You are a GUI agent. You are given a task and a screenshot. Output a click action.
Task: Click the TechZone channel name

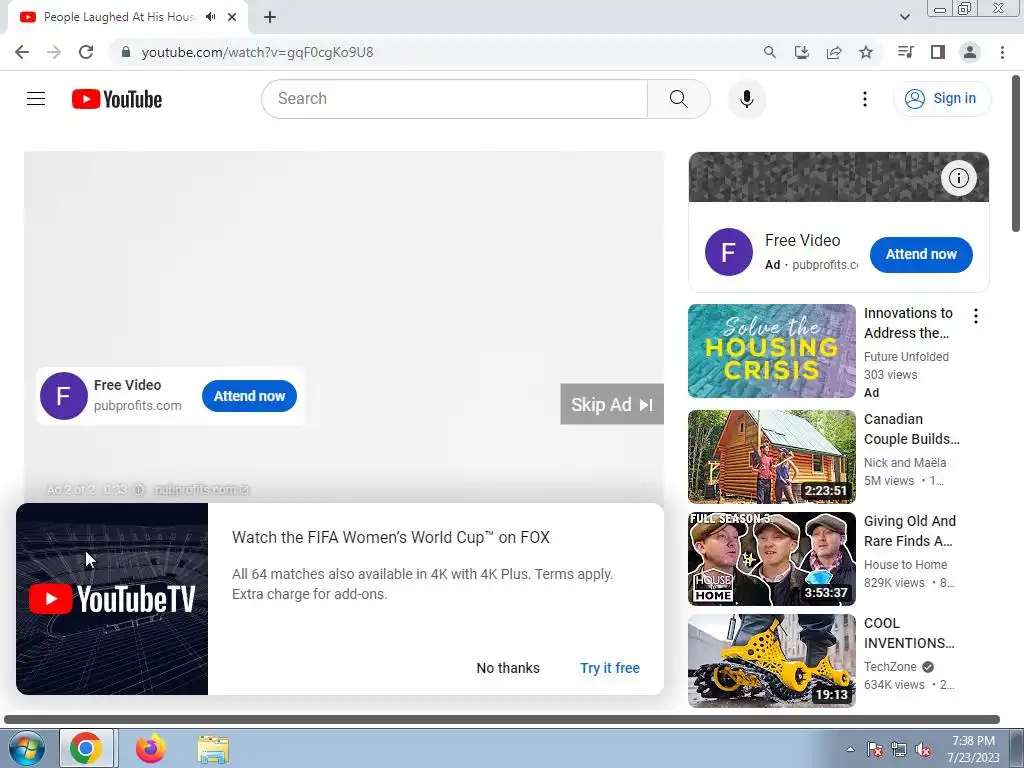(x=890, y=667)
